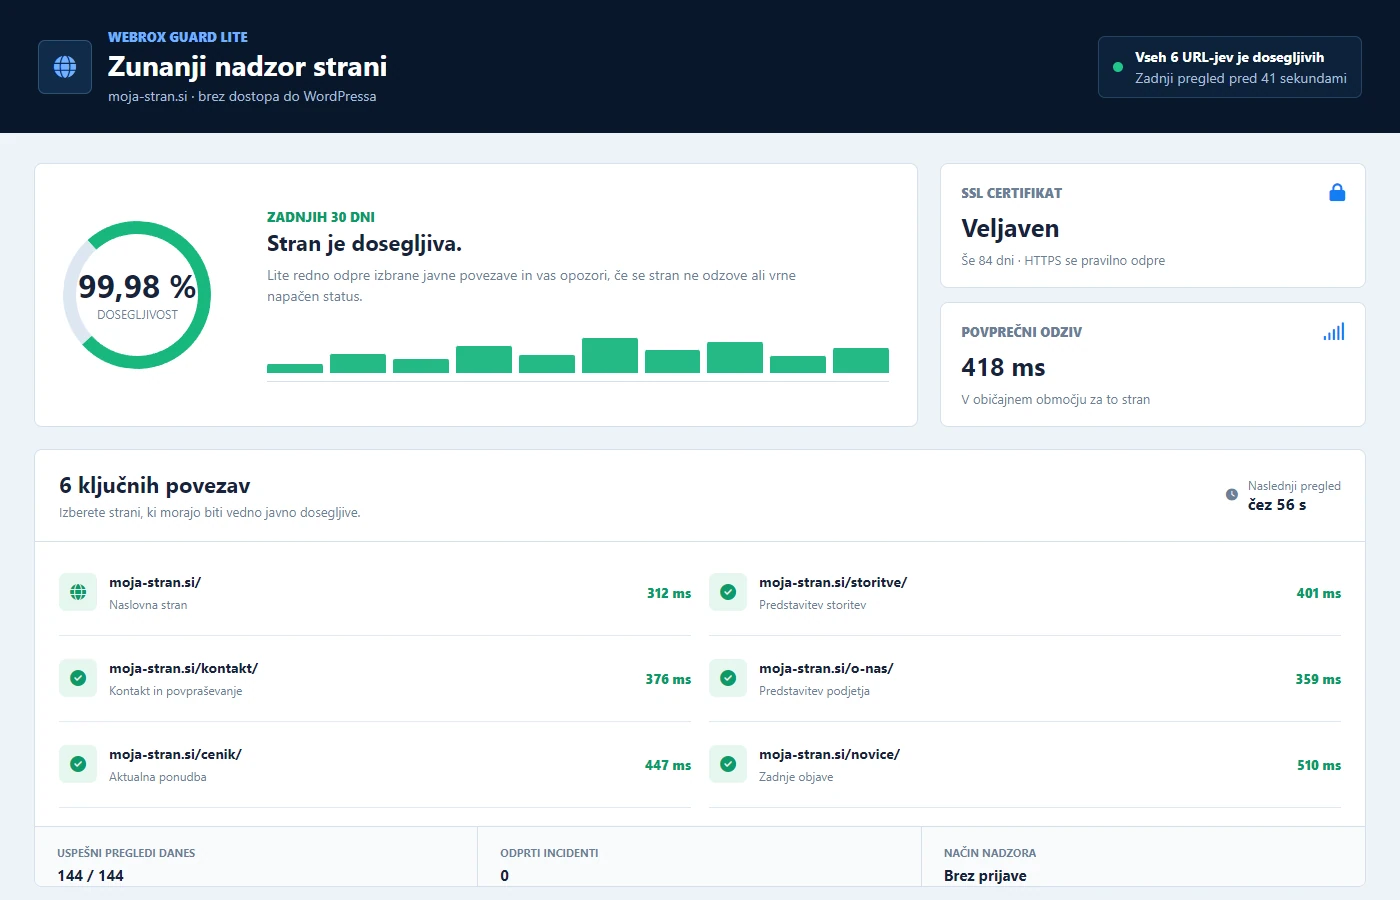The height and width of the screenshot is (900, 1400).
Task: Click the 'čez 56 s' next check countdown
Action: tap(1277, 505)
